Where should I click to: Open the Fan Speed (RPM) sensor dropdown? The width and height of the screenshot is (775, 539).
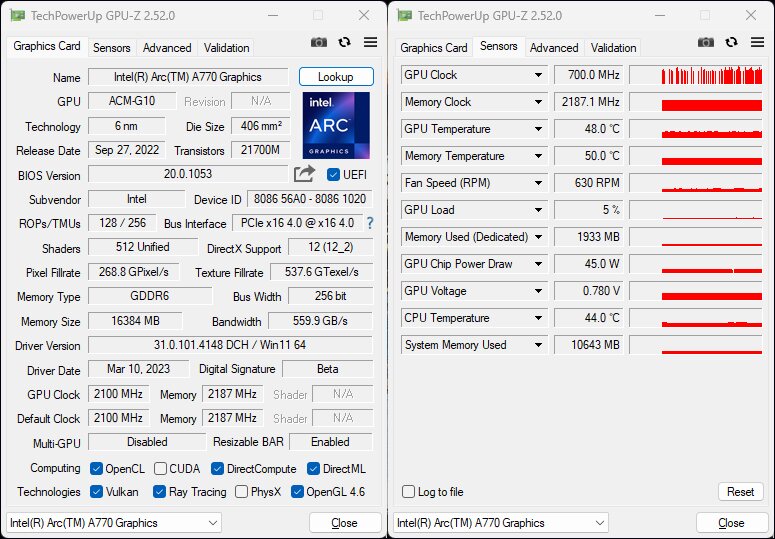click(538, 183)
